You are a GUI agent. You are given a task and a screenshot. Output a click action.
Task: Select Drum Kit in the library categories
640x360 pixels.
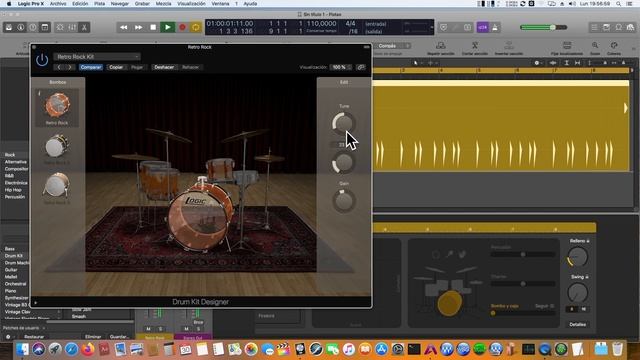[x=13, y=256]
